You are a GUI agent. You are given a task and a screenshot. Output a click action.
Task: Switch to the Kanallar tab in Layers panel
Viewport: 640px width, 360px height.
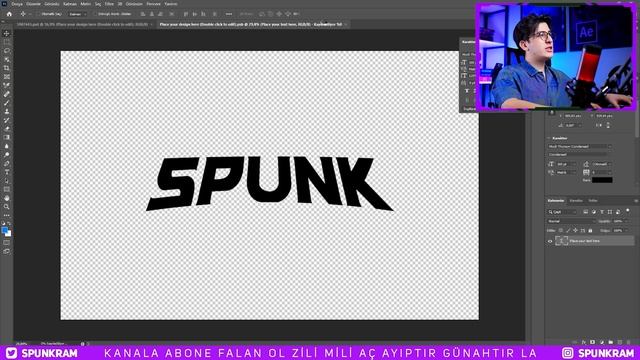coord(576,201)
